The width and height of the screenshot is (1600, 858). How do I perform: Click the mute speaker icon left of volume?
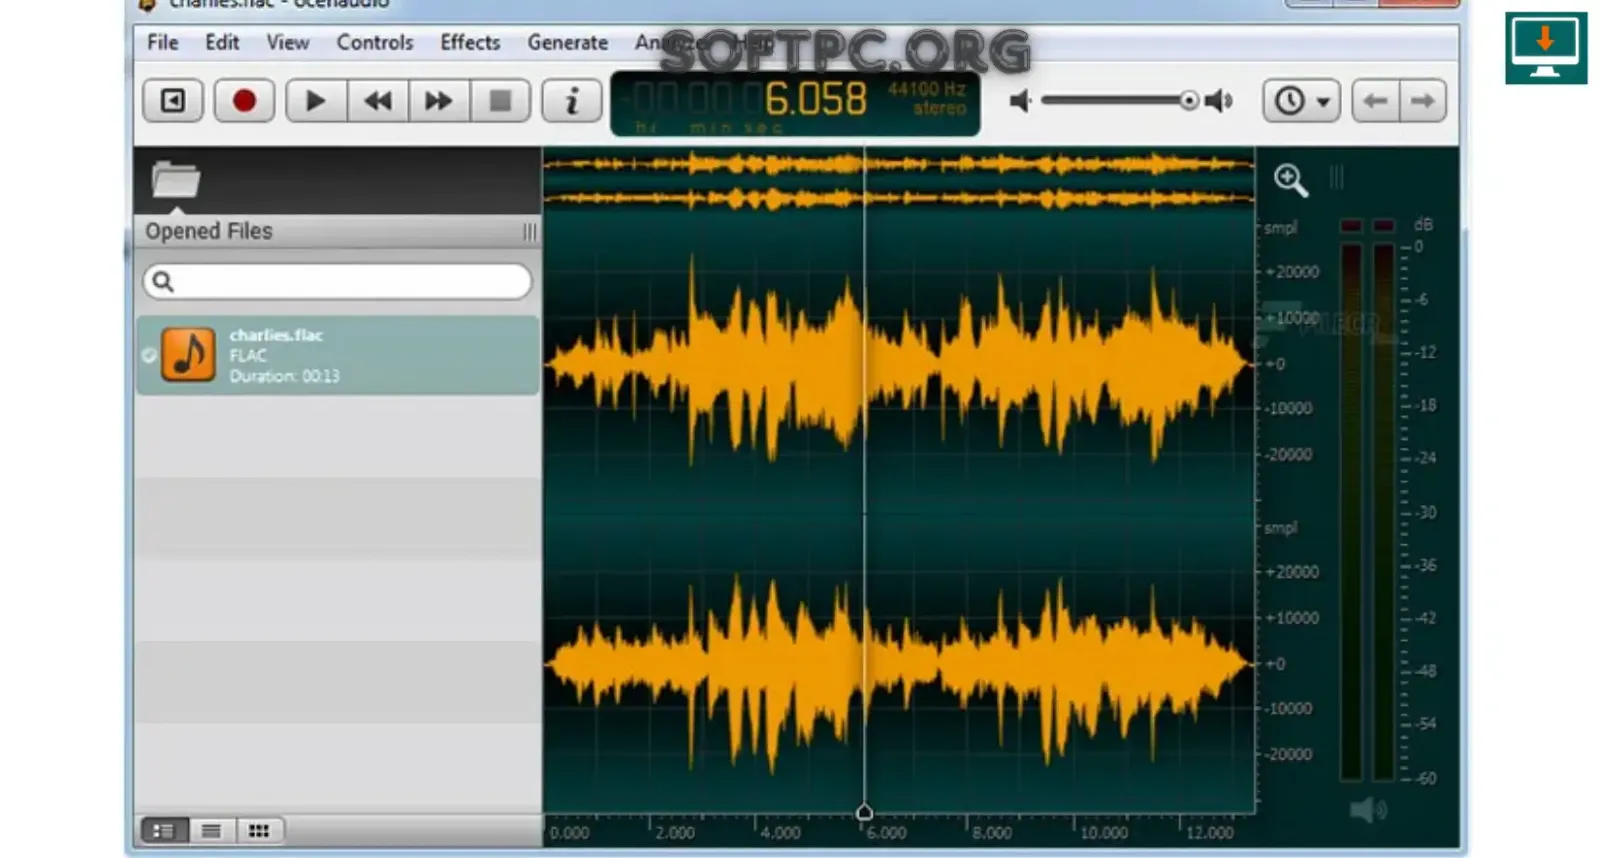1019,101
